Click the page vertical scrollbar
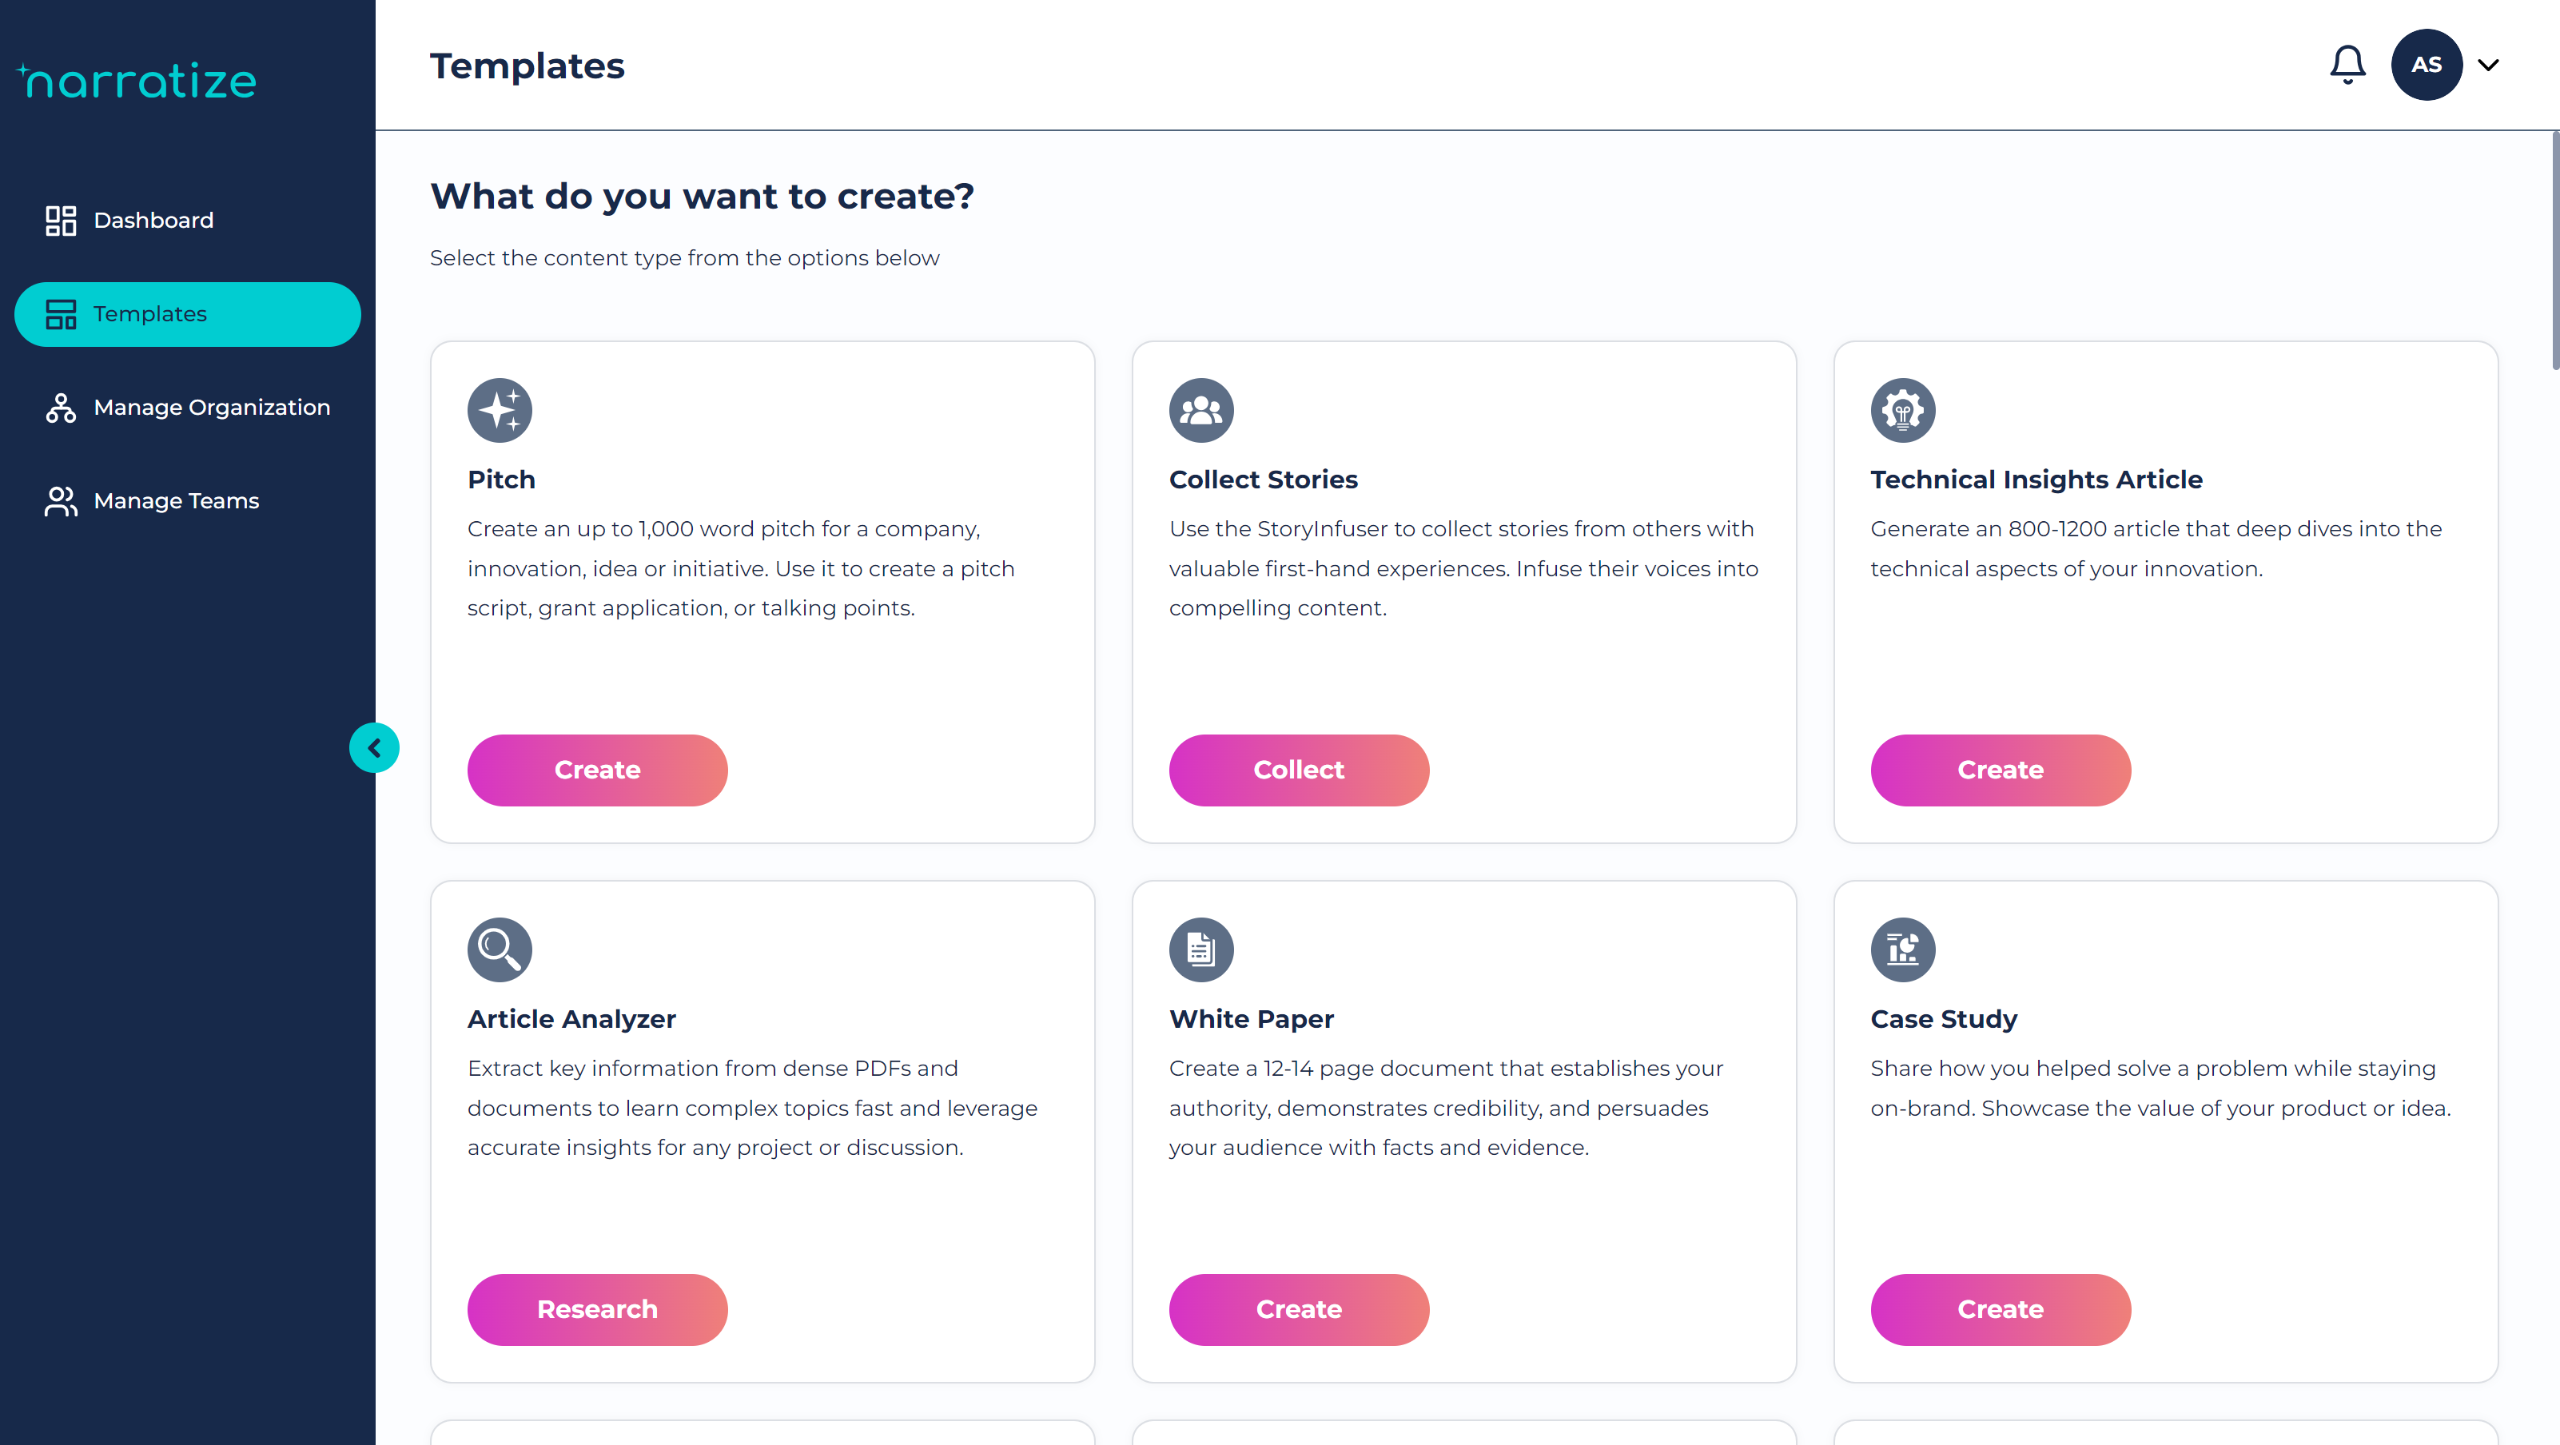Screen dimensions: 2560x1445 (2553, 250)
